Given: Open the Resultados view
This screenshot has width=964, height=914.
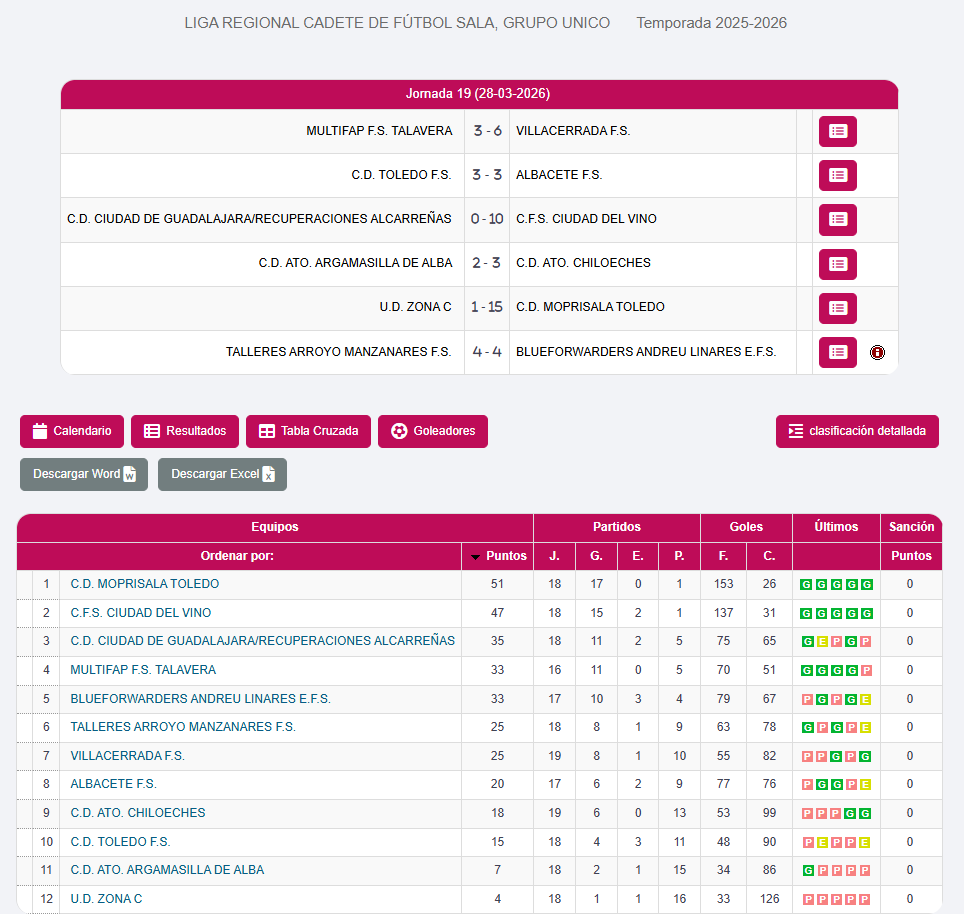Looking at the screenshot, I should click(185, 431).
